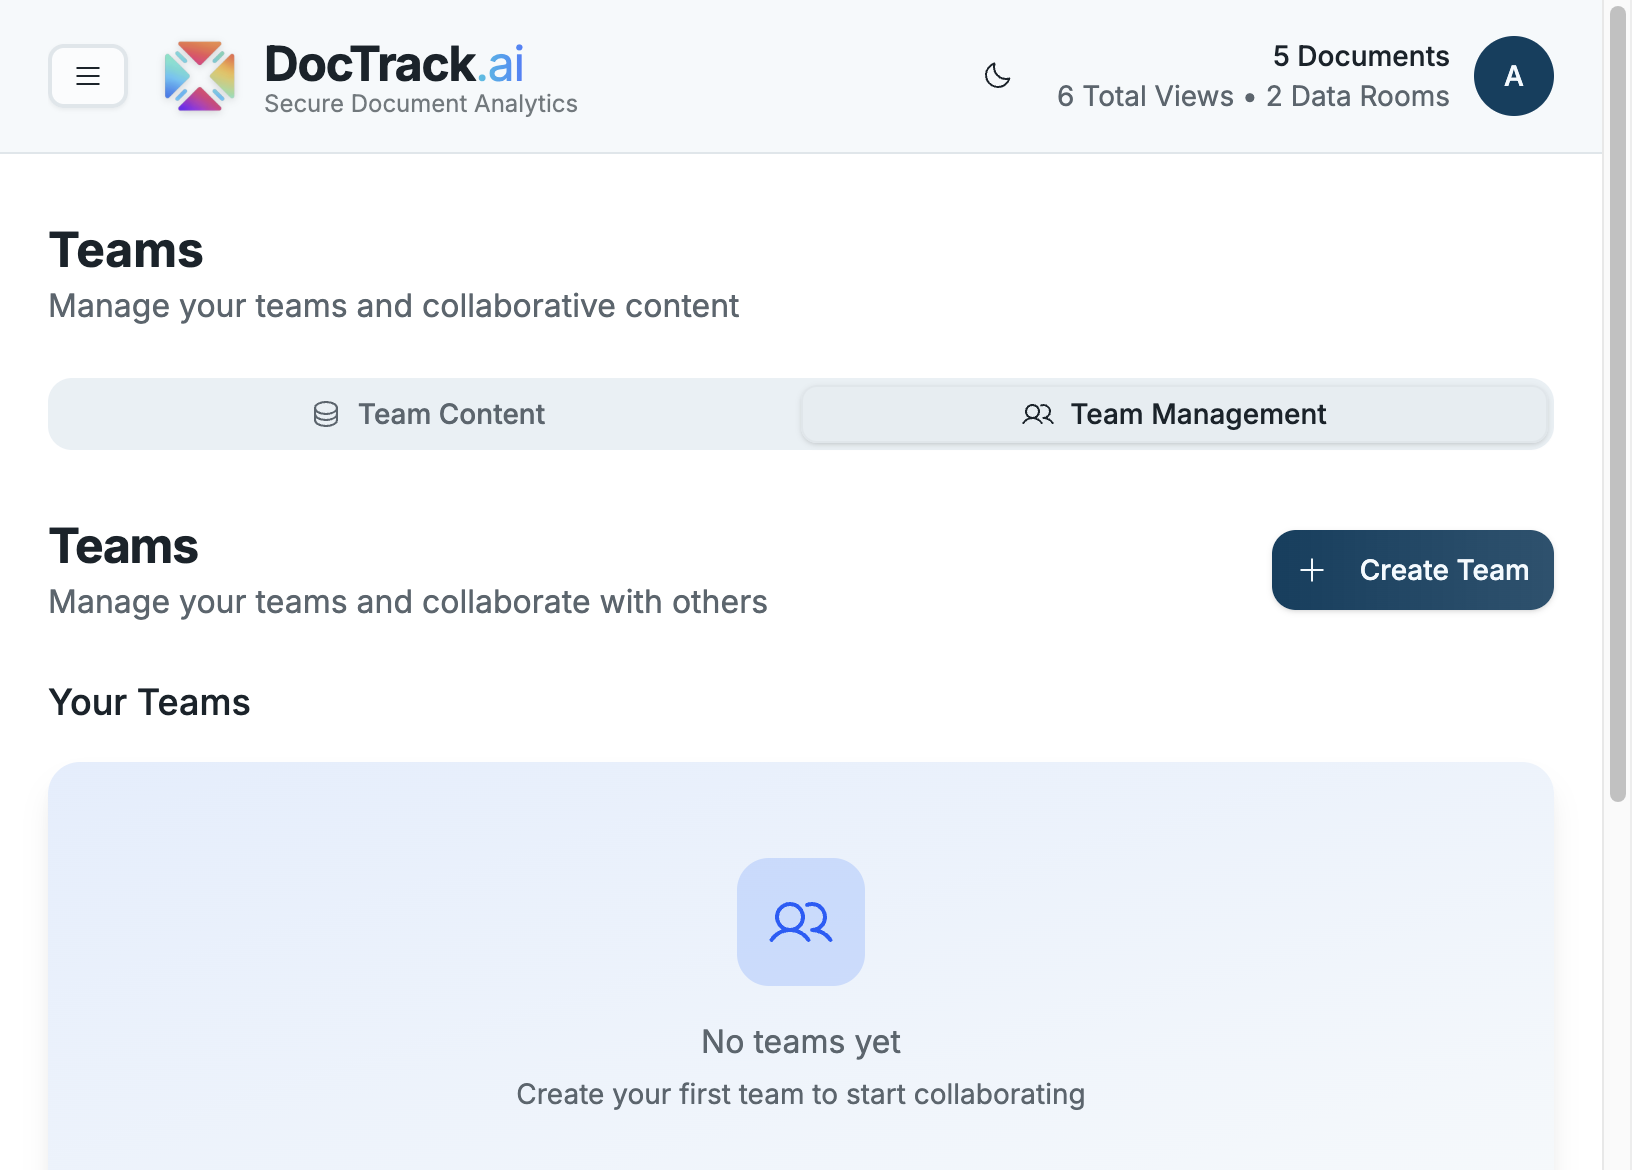Click the DocTrack.ai title text

point(394,64)
